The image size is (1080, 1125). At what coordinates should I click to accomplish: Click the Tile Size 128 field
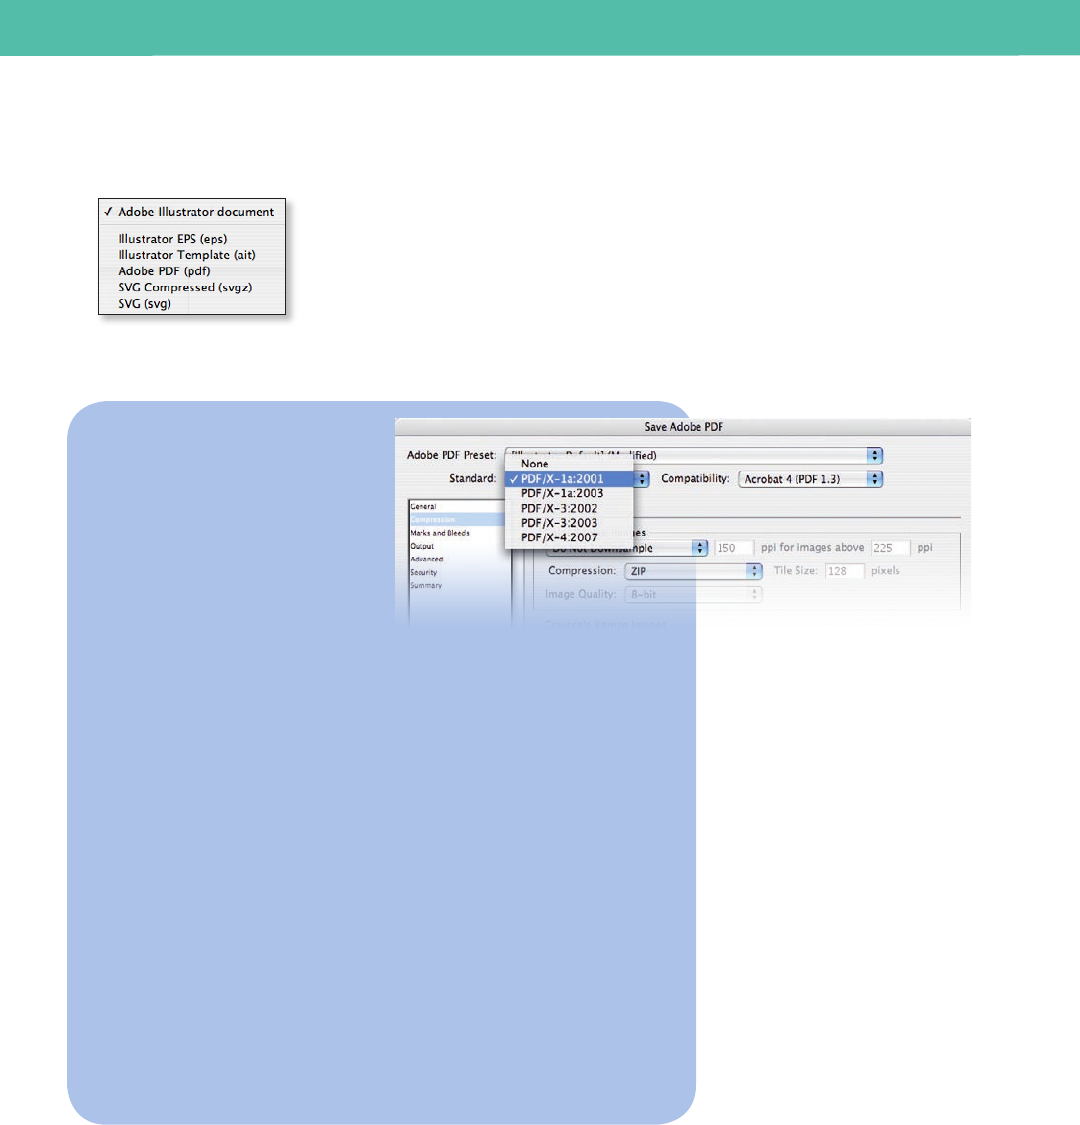pyautogui.click(x=844, y=571)
